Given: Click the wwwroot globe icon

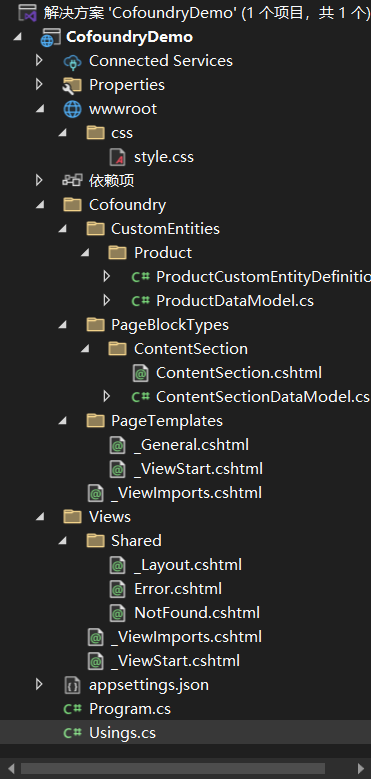Looking at the screenshot, I should point(72,109).
